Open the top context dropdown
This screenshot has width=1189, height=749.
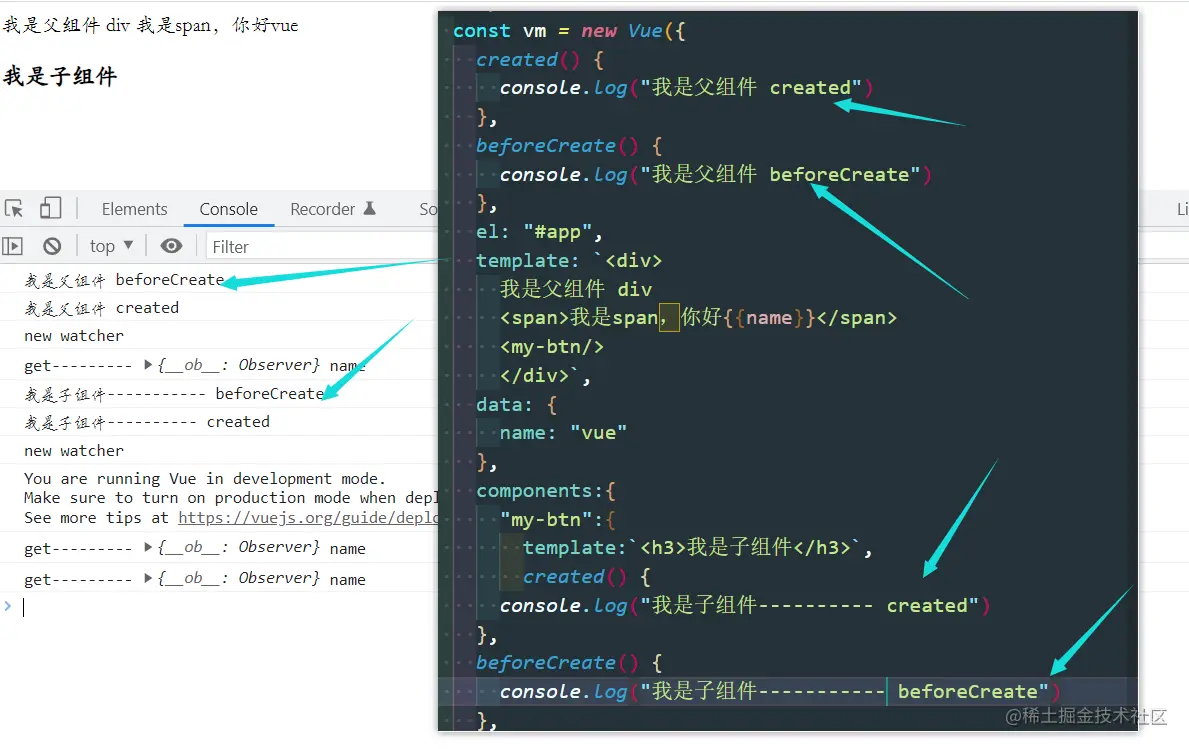point(111,246)
